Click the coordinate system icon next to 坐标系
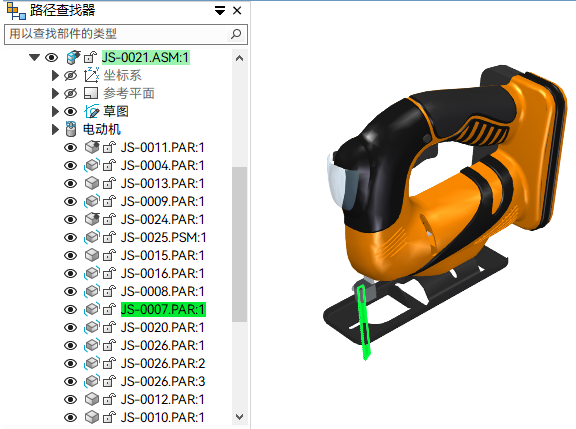Screen dimensions: 576x429 coord(91,75)
